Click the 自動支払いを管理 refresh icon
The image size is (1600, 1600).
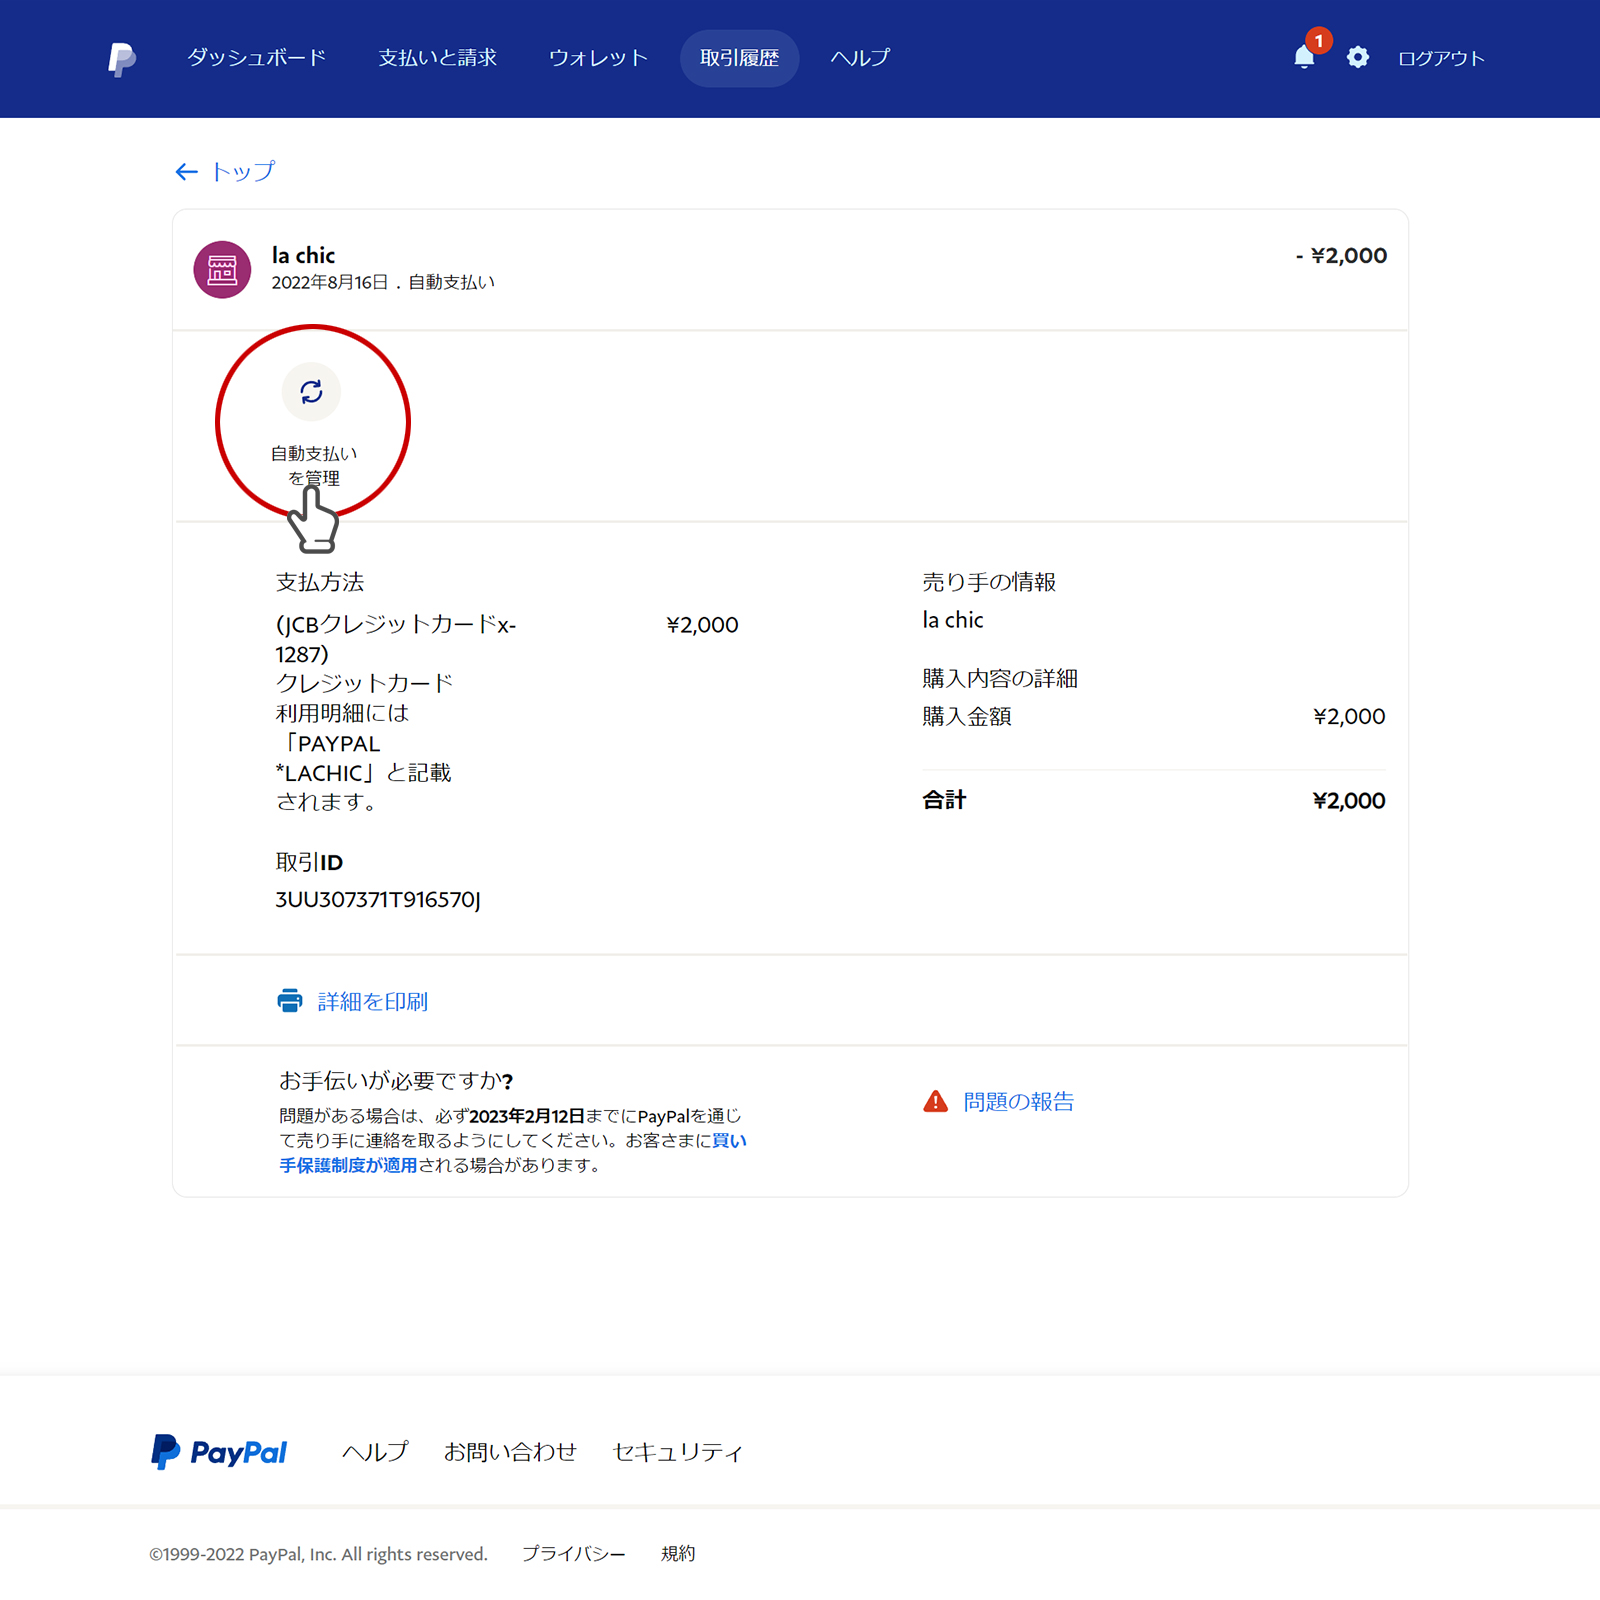pos(311,392)
